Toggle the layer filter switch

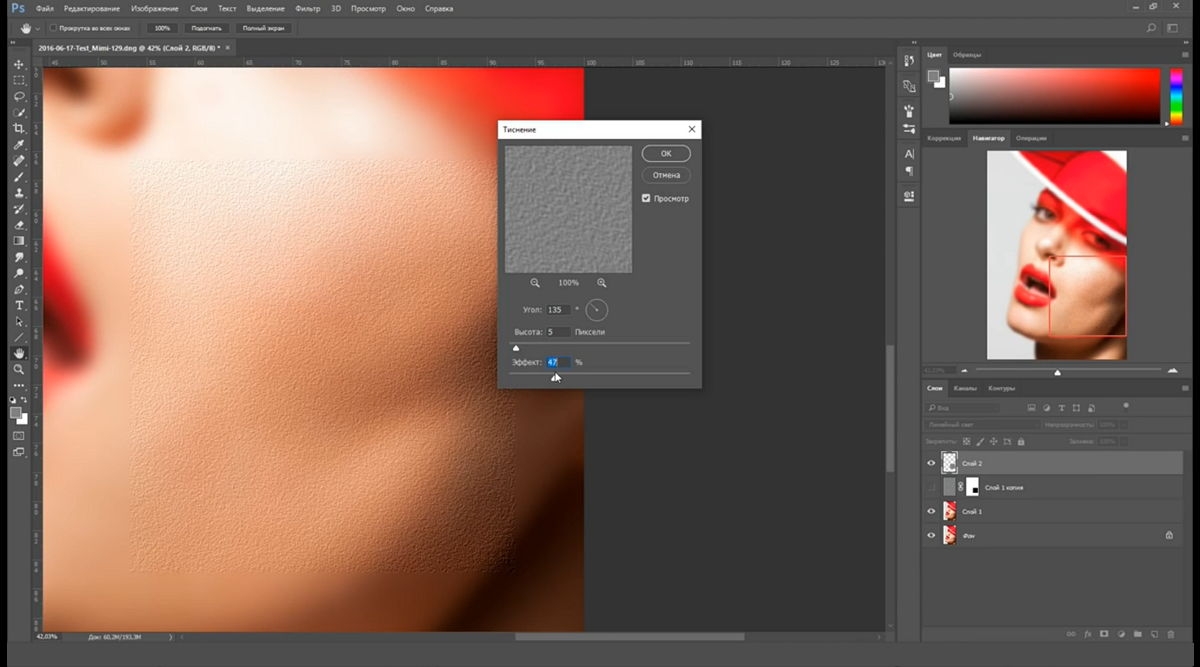click(1126, 406)
